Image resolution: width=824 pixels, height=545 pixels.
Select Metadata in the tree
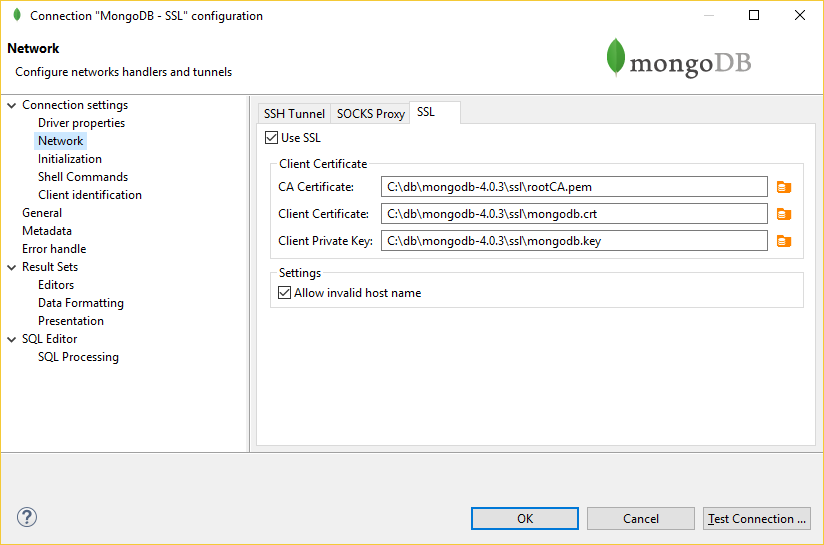click(47, 231)
